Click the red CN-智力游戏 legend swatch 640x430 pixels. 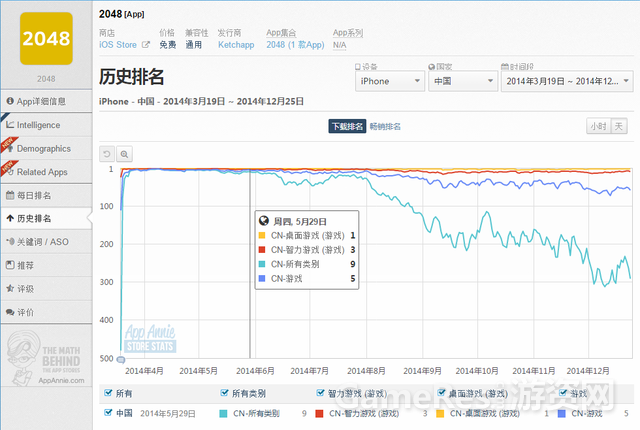[319, 414]
